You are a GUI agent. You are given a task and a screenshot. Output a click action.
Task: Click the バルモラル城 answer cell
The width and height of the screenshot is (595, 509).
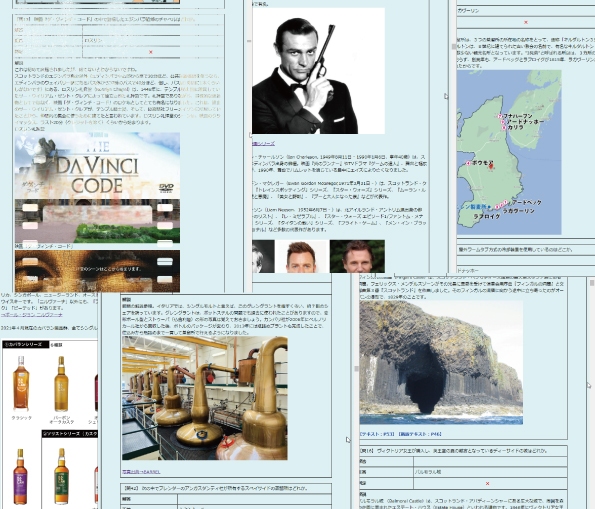pyautogui.click(x=490, y=472)
